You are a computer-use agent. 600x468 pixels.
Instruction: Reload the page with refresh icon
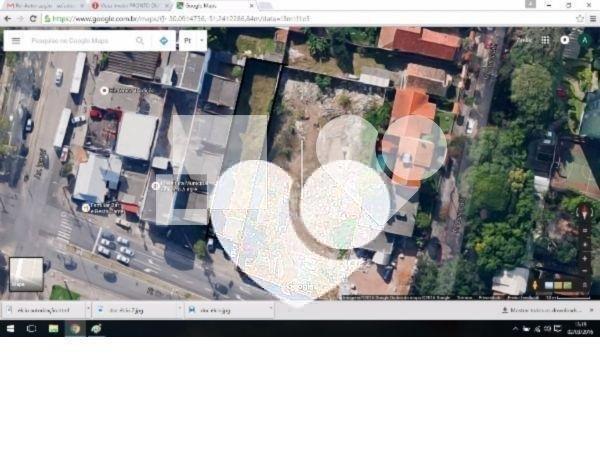33,19
